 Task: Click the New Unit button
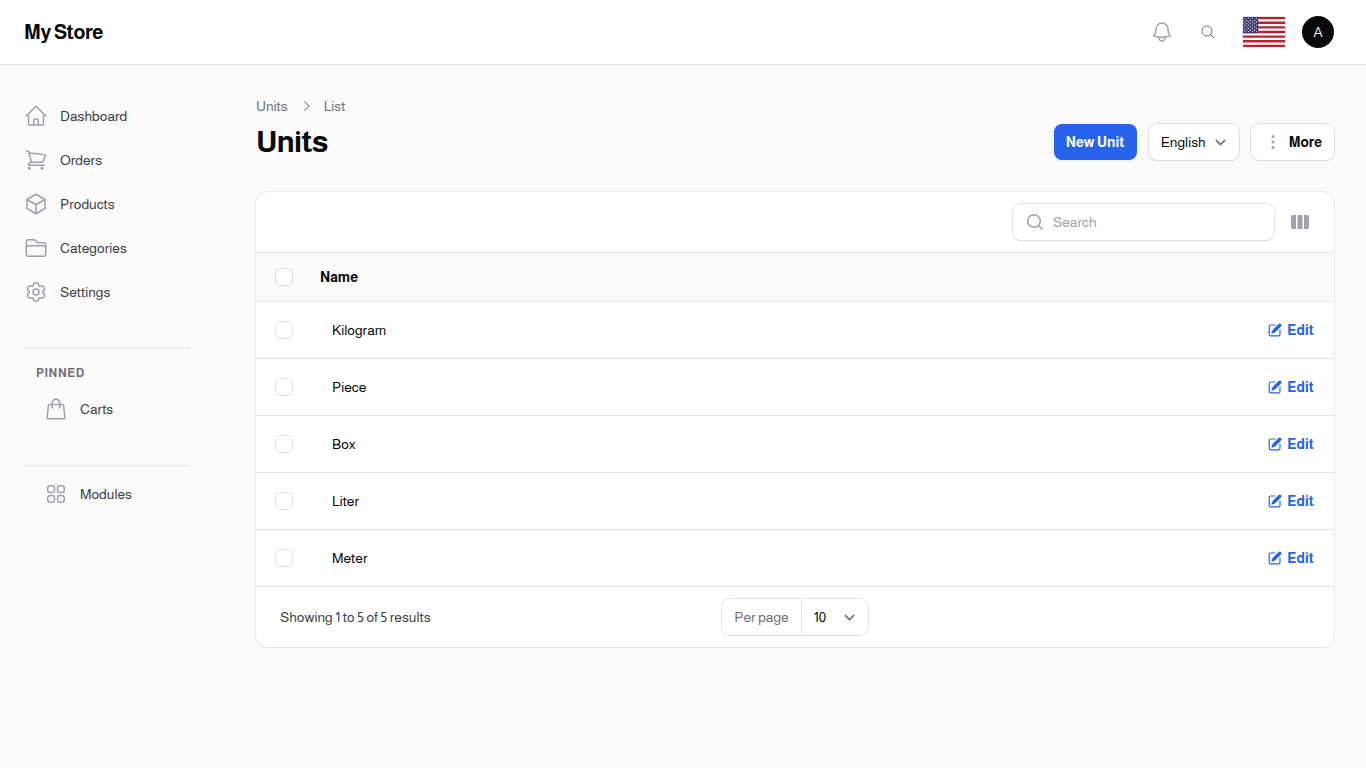(1095, 142)
